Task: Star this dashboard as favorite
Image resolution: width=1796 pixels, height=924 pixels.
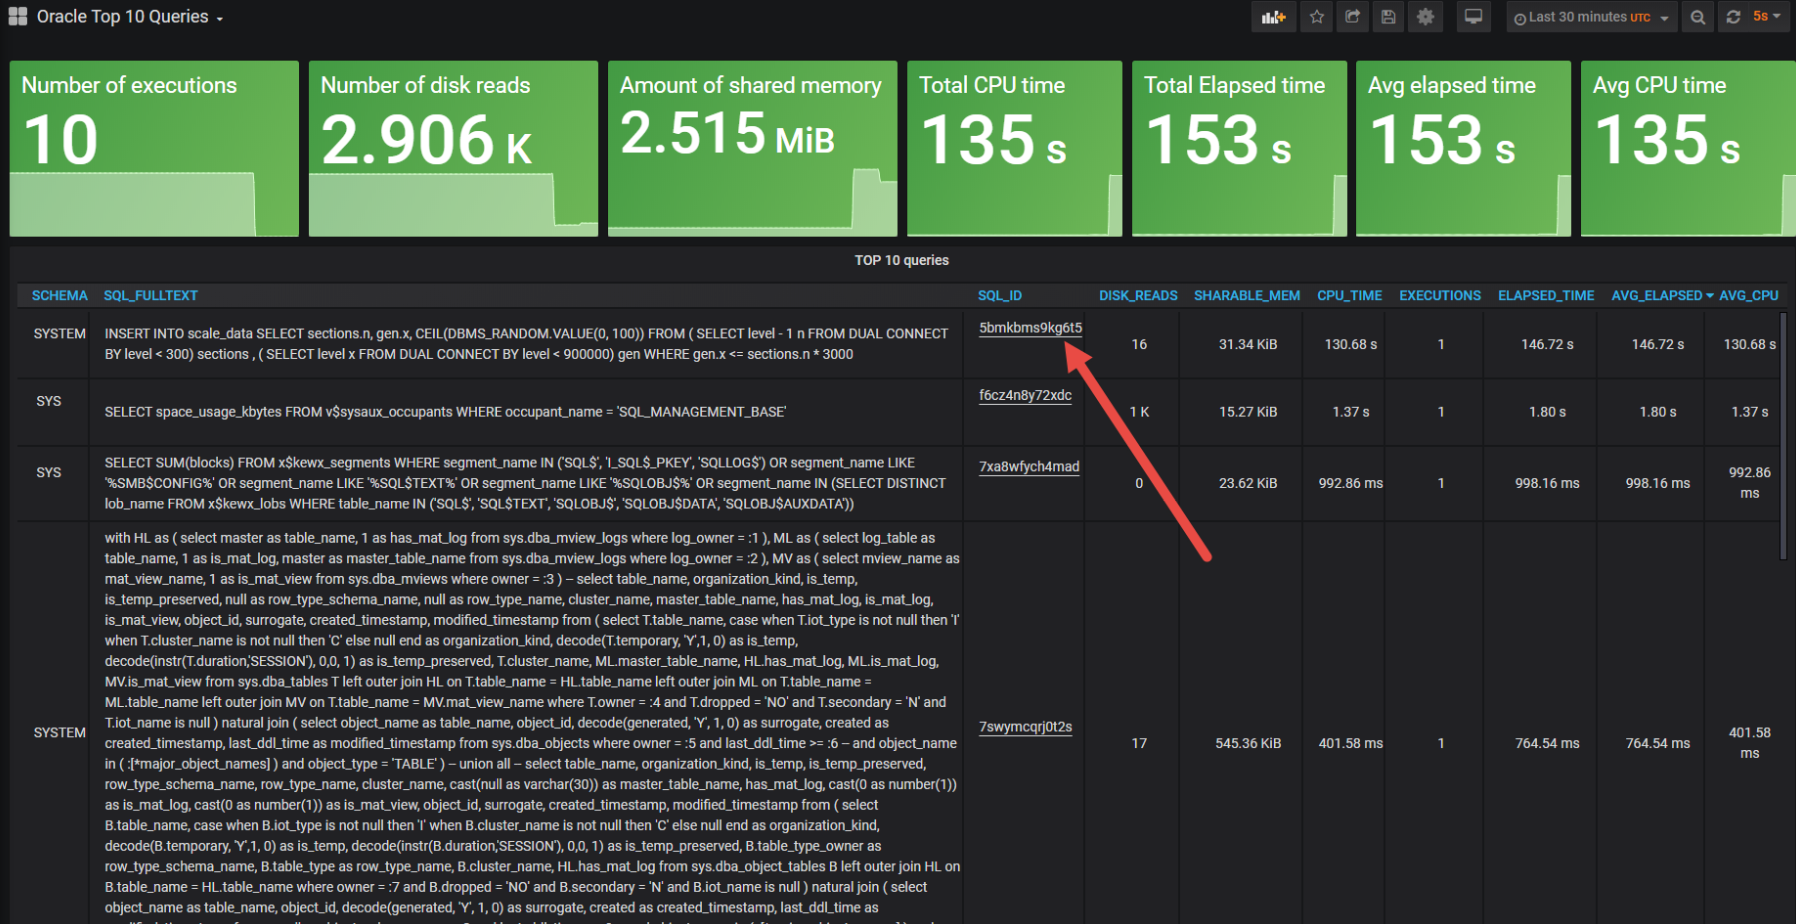Action: pyautogui.click(x=1317, y=17)
